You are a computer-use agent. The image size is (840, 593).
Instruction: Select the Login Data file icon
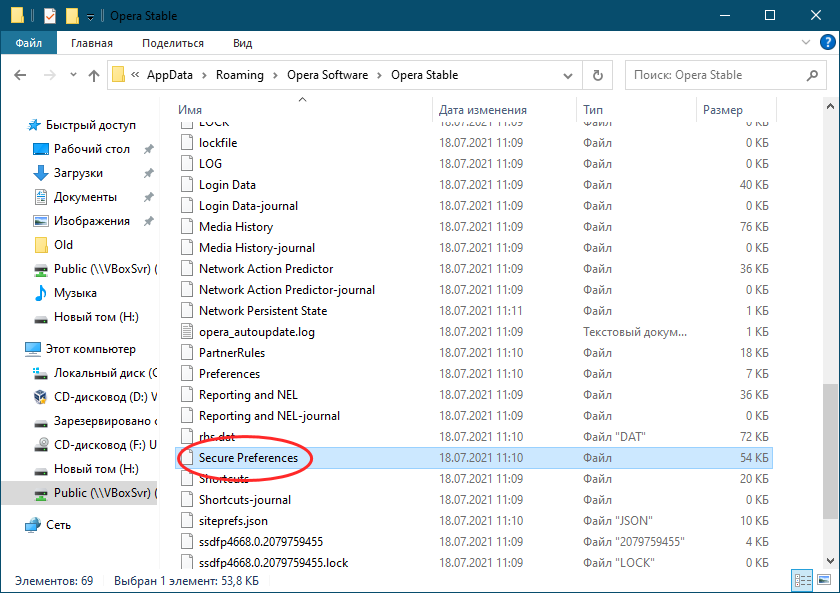(186, 185)
